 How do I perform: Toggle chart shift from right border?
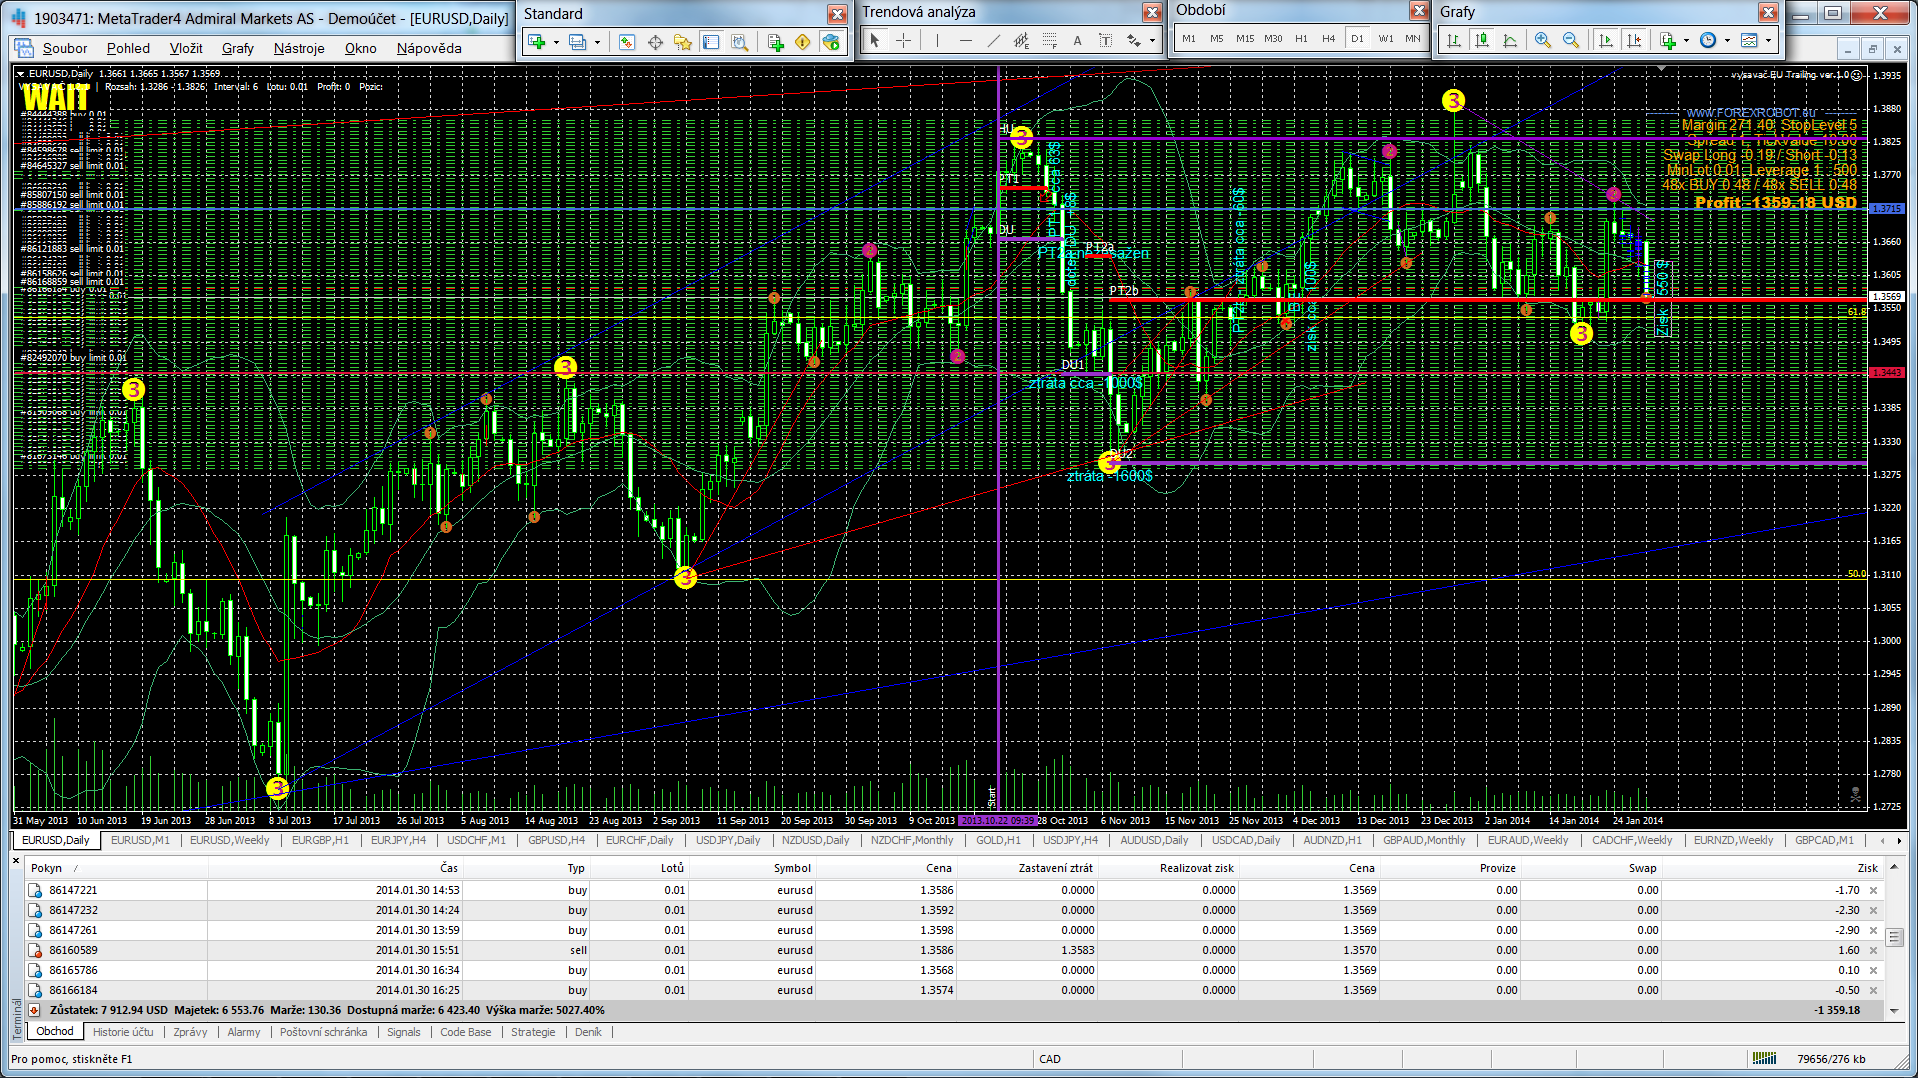tap(1634, 40)
